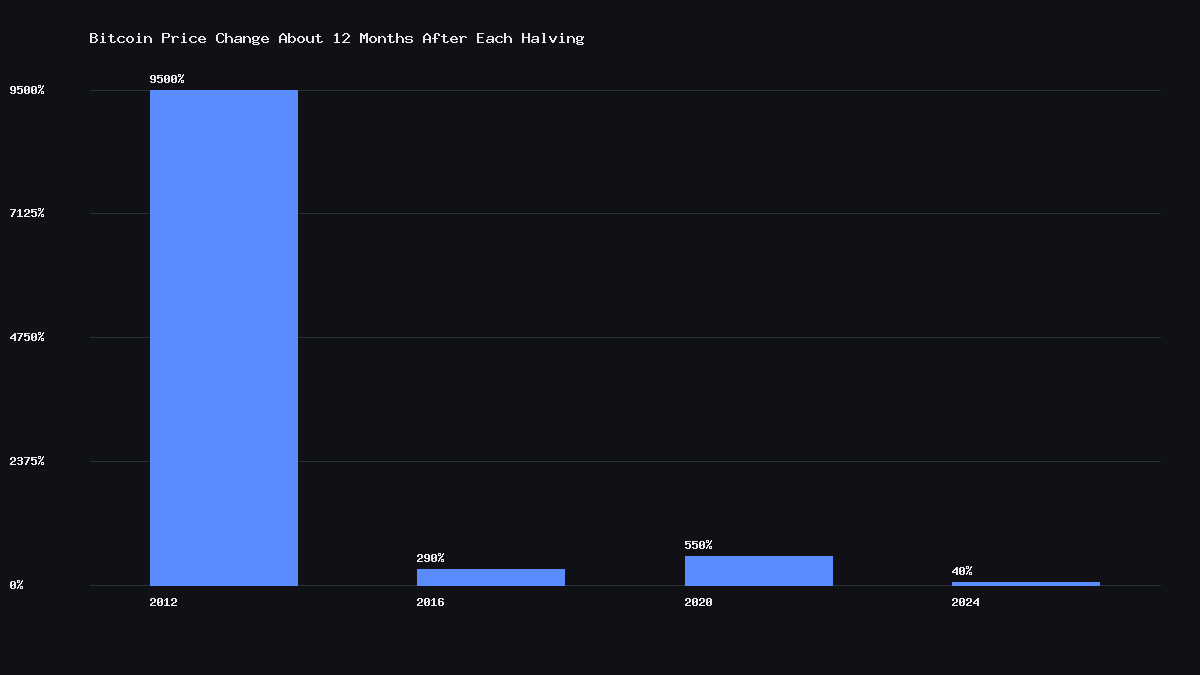Click the 290% data label
The width and height of the screenshot is (1200, 675).
[431, 558]
